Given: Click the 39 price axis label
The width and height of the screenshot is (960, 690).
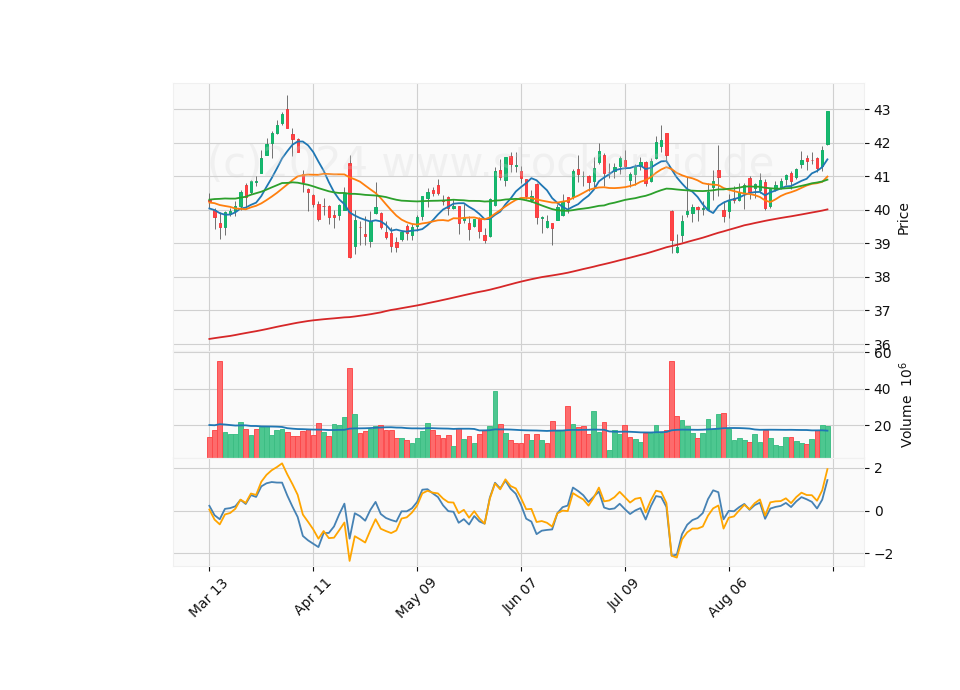Looking at the screenshot, I should pos(882,244).
